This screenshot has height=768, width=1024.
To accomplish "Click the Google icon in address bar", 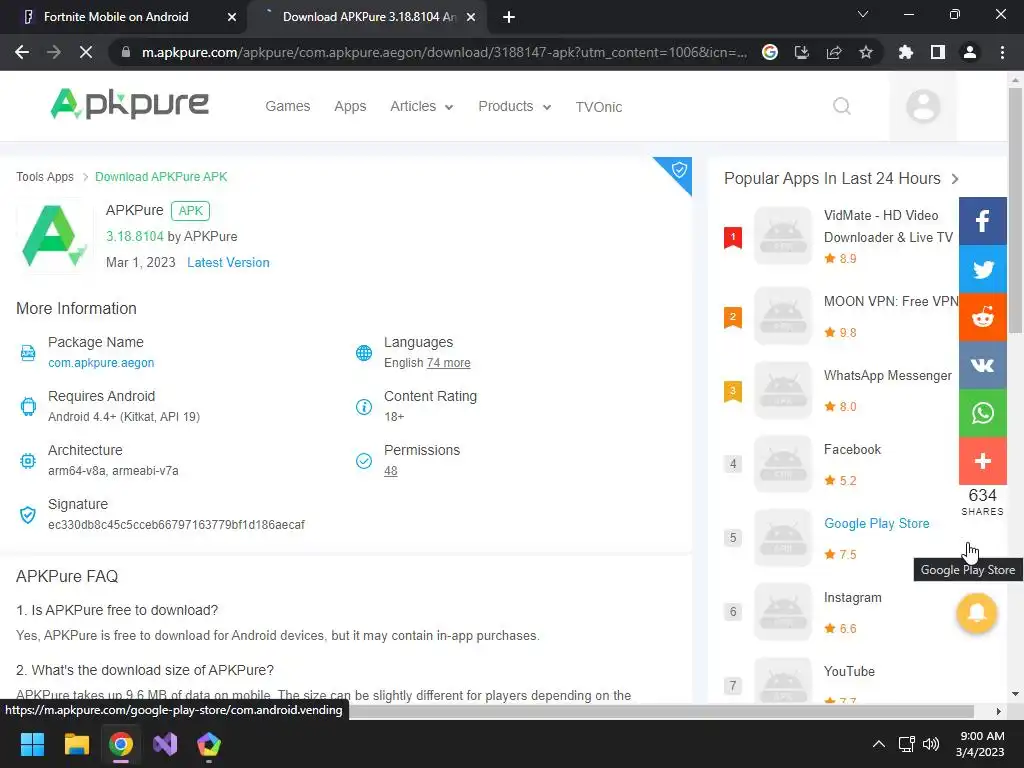I will (x=770, y=52).
